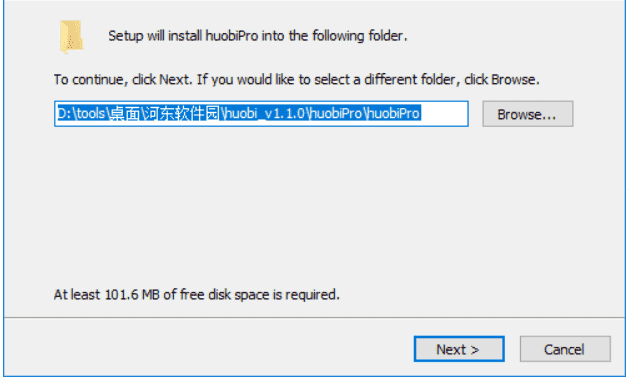Click the "桌面" folder name in path

coord(125,113)
